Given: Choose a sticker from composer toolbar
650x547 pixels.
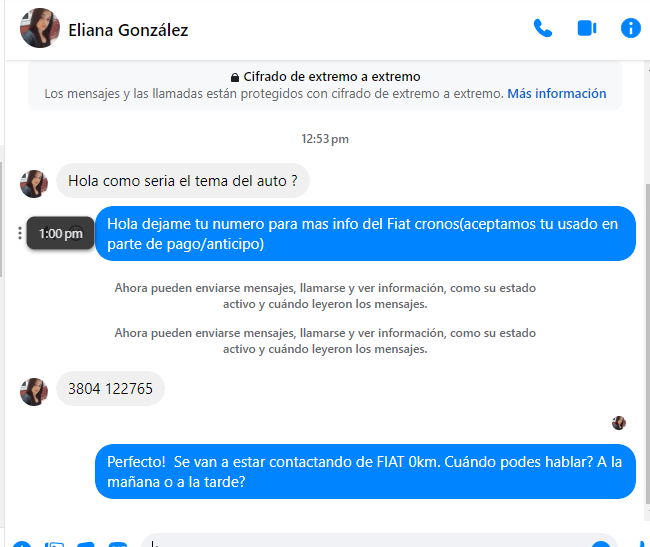Looking at the screenshot, I should pyautogui.click(x=86, y=544).
